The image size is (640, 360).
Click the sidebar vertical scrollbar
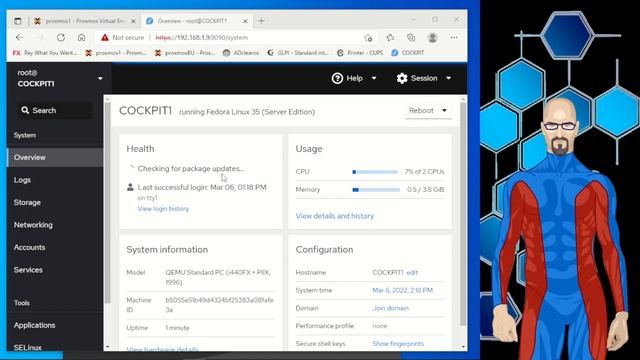107,203
